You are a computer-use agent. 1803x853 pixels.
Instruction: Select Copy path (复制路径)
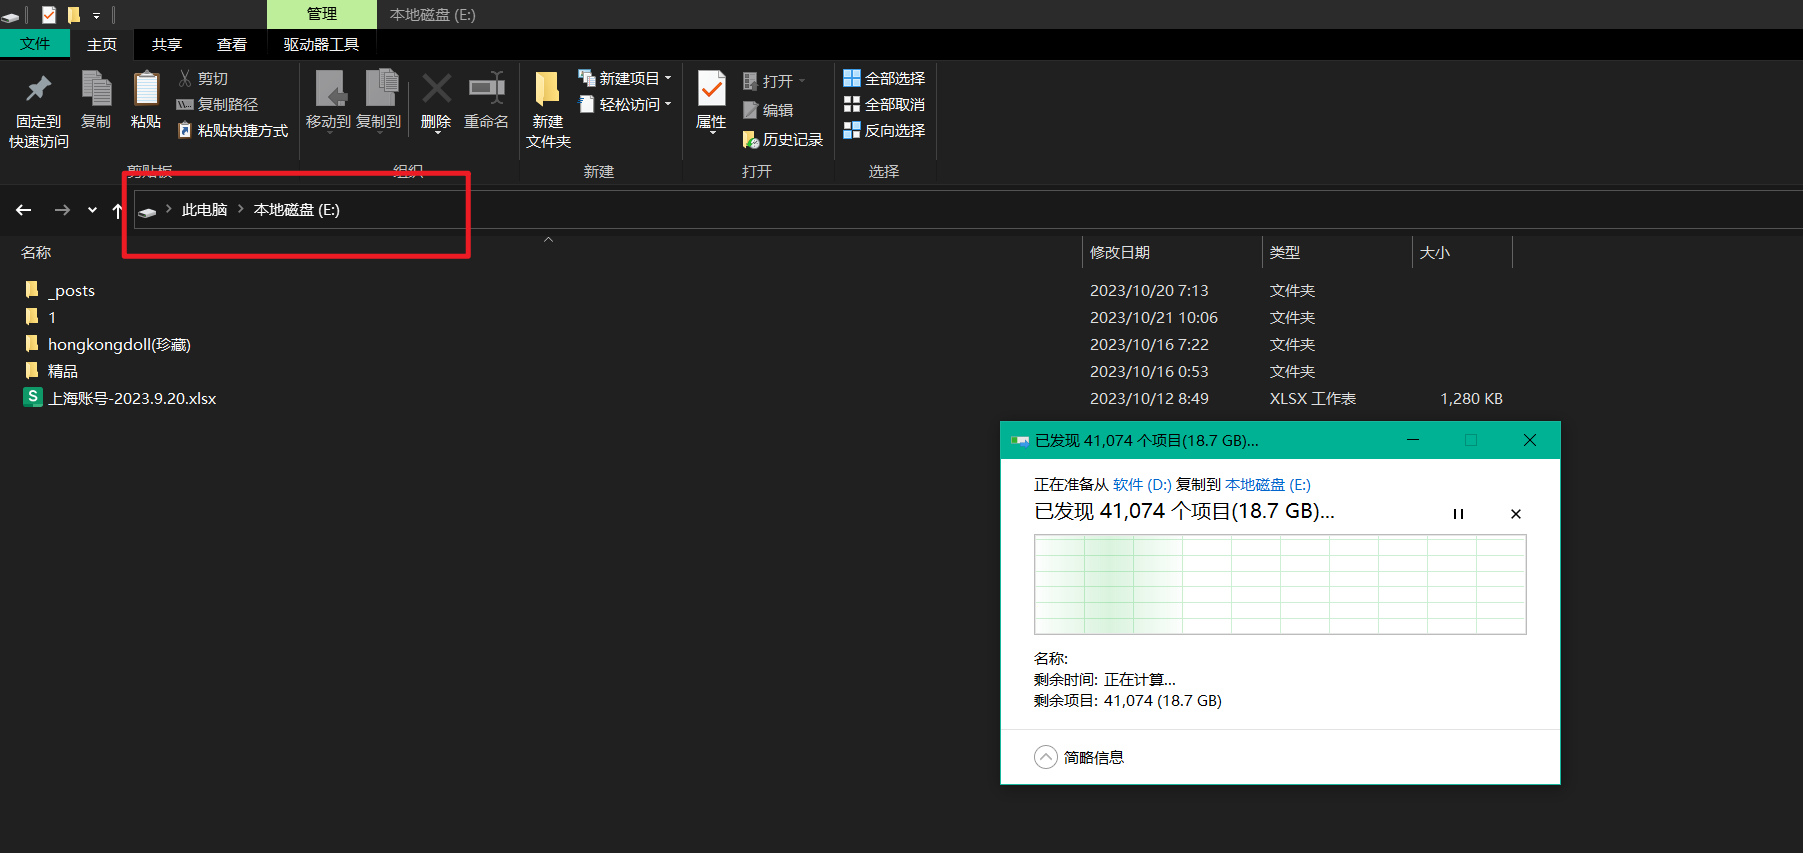coord(217,104)
